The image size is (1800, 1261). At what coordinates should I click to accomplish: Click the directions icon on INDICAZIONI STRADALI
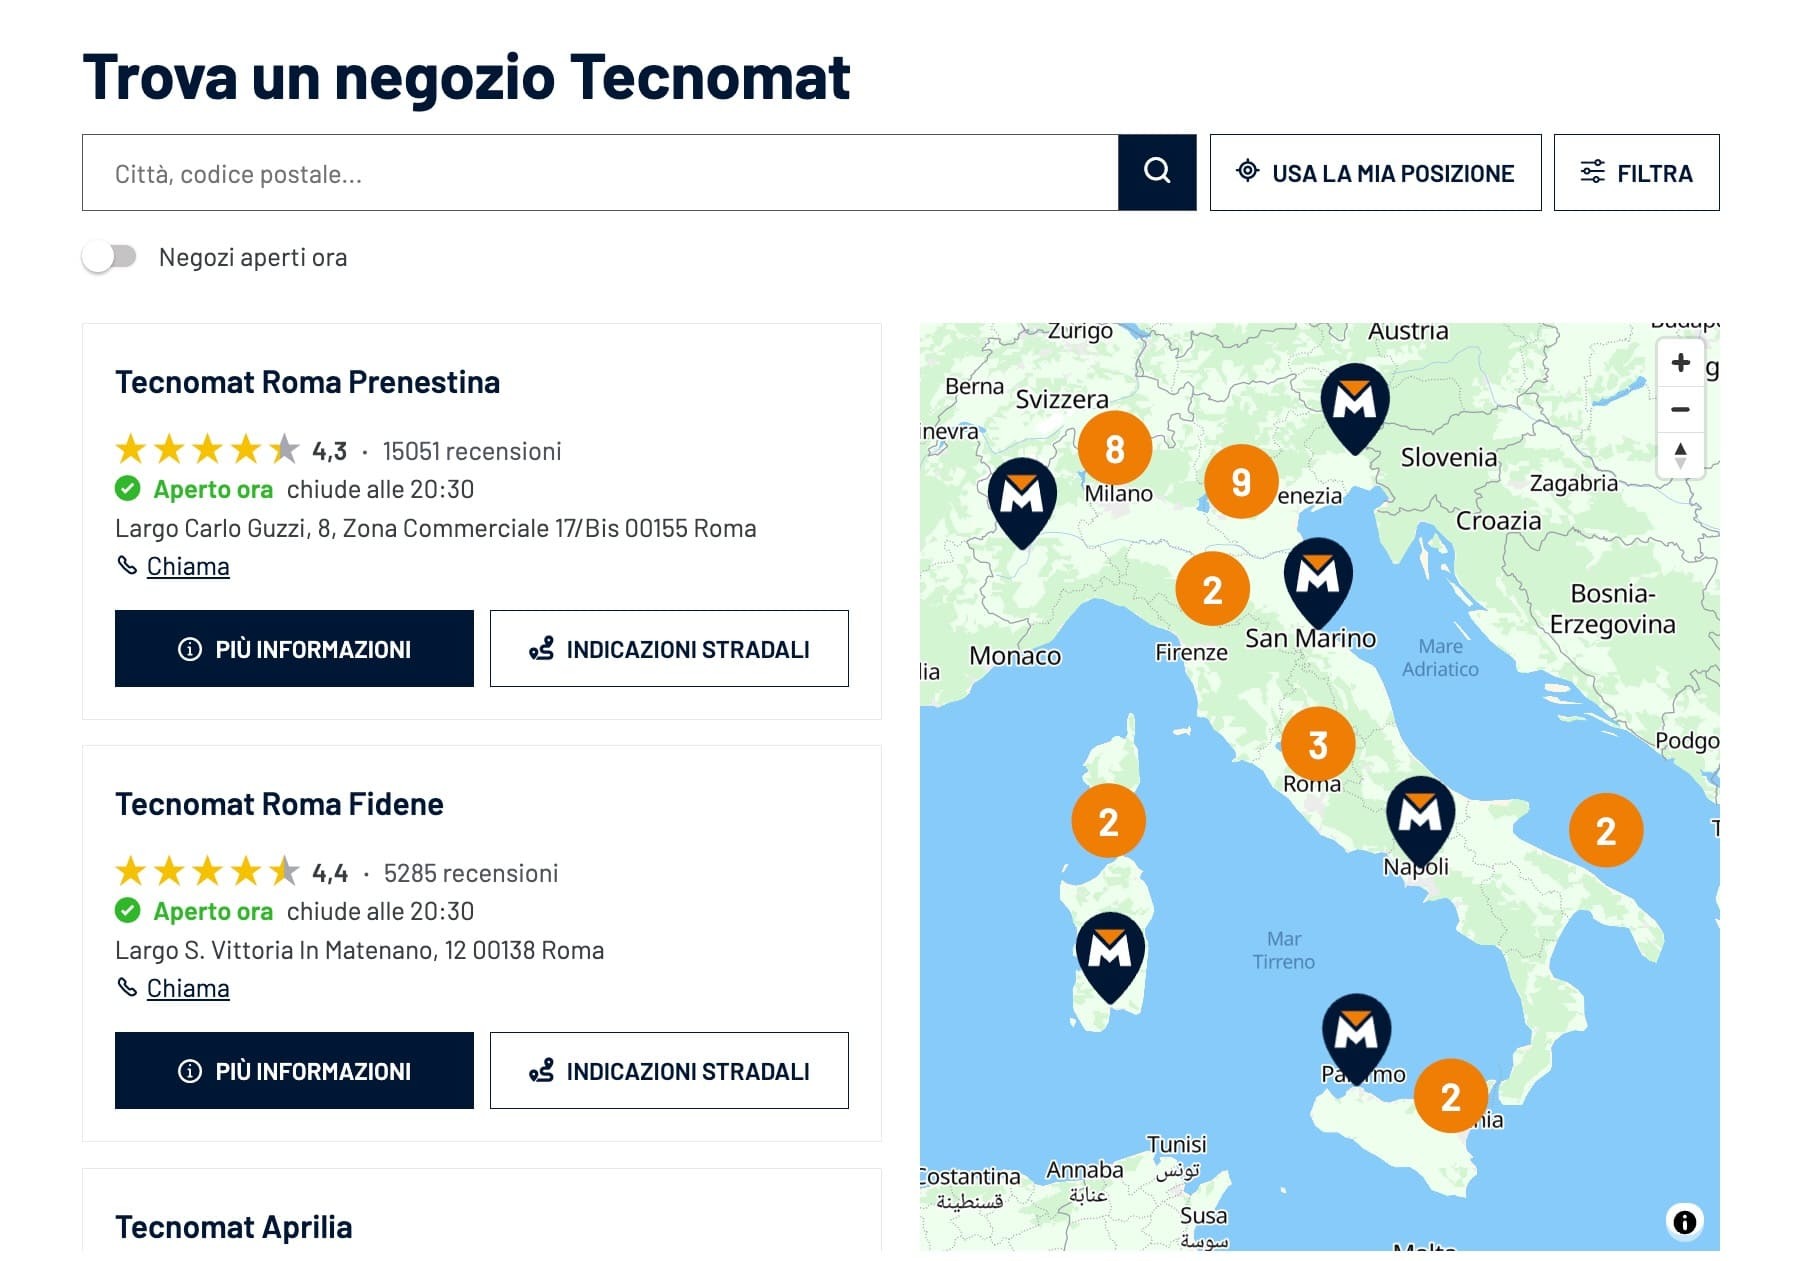(x=543, y=648)
